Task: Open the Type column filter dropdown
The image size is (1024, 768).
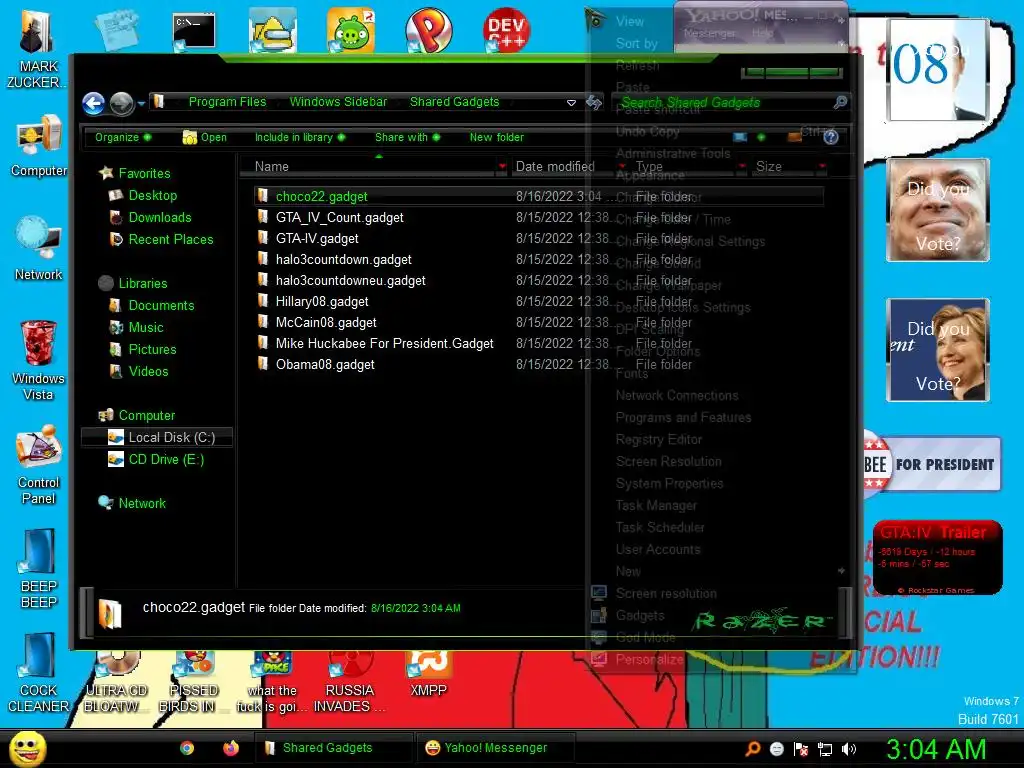Action: 742,167
